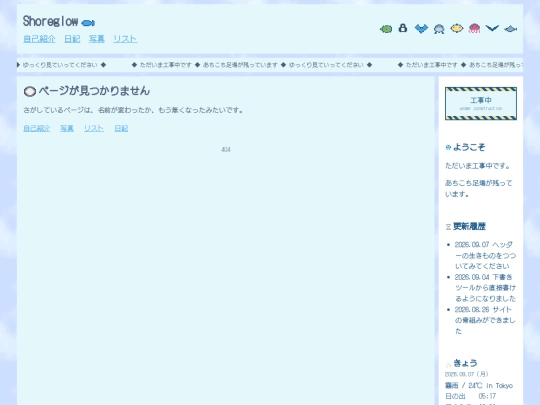Screen dimensions: 540x405
Task: Click the 2026.09.04 update history entry
Action: pyautogui.click(x=485, y=288)
